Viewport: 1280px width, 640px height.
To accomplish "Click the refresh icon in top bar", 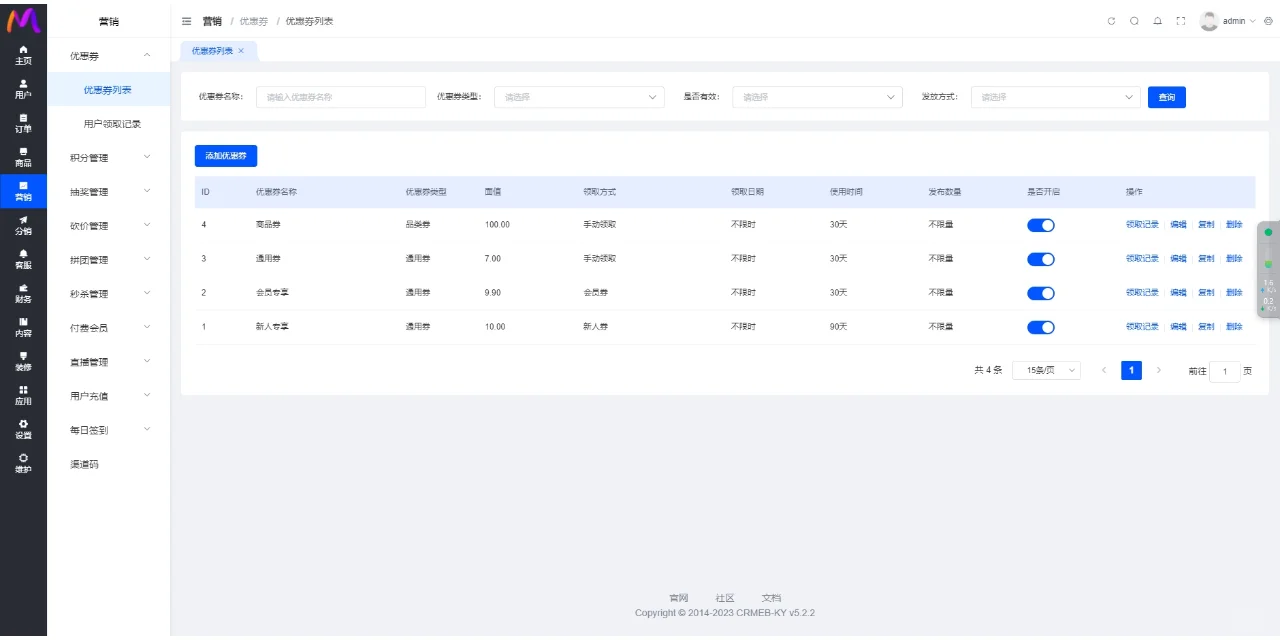I will click(1111, 21).
